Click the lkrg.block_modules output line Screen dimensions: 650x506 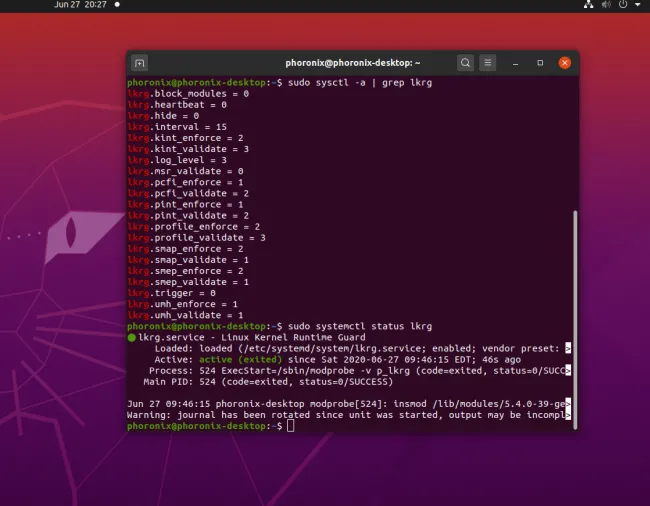(188, 93)
